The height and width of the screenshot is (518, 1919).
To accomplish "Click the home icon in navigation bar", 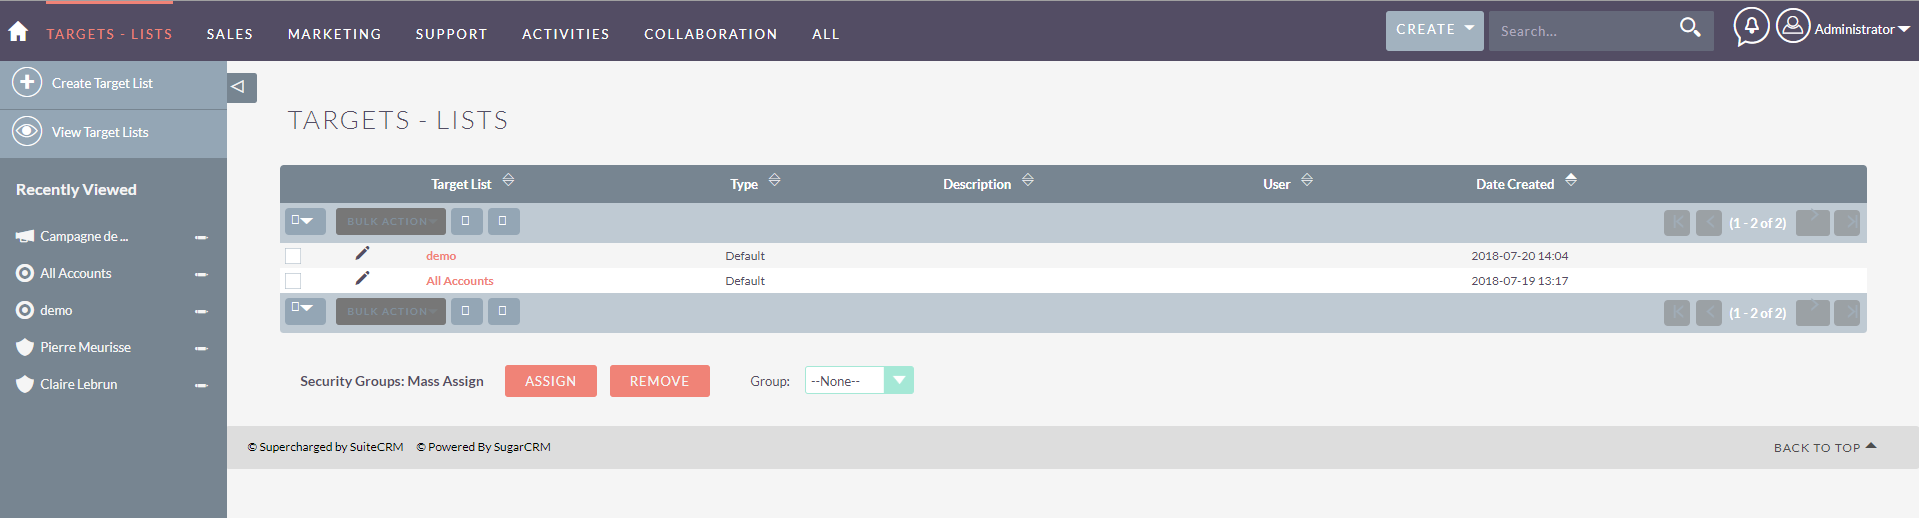I will (x=18, y=32).
